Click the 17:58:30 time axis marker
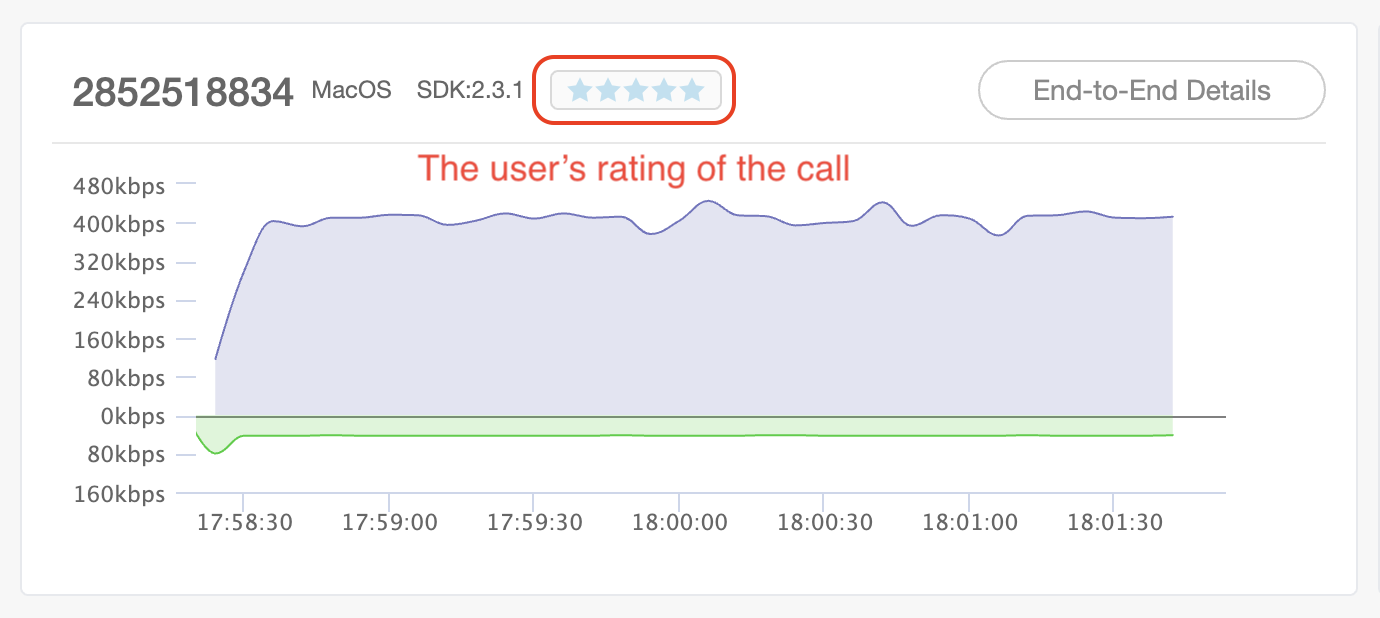This screenshot has width=1380, height=618. coord(243,521)
